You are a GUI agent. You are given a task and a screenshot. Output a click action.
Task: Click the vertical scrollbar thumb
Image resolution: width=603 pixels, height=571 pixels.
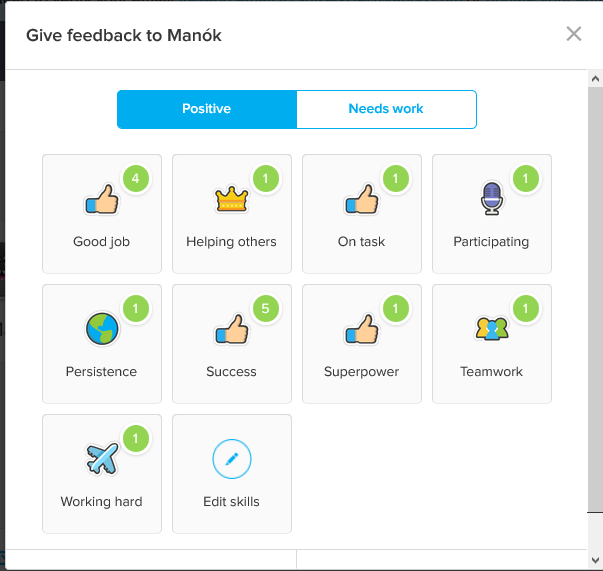pyautogui.click(x=595, y=300)
